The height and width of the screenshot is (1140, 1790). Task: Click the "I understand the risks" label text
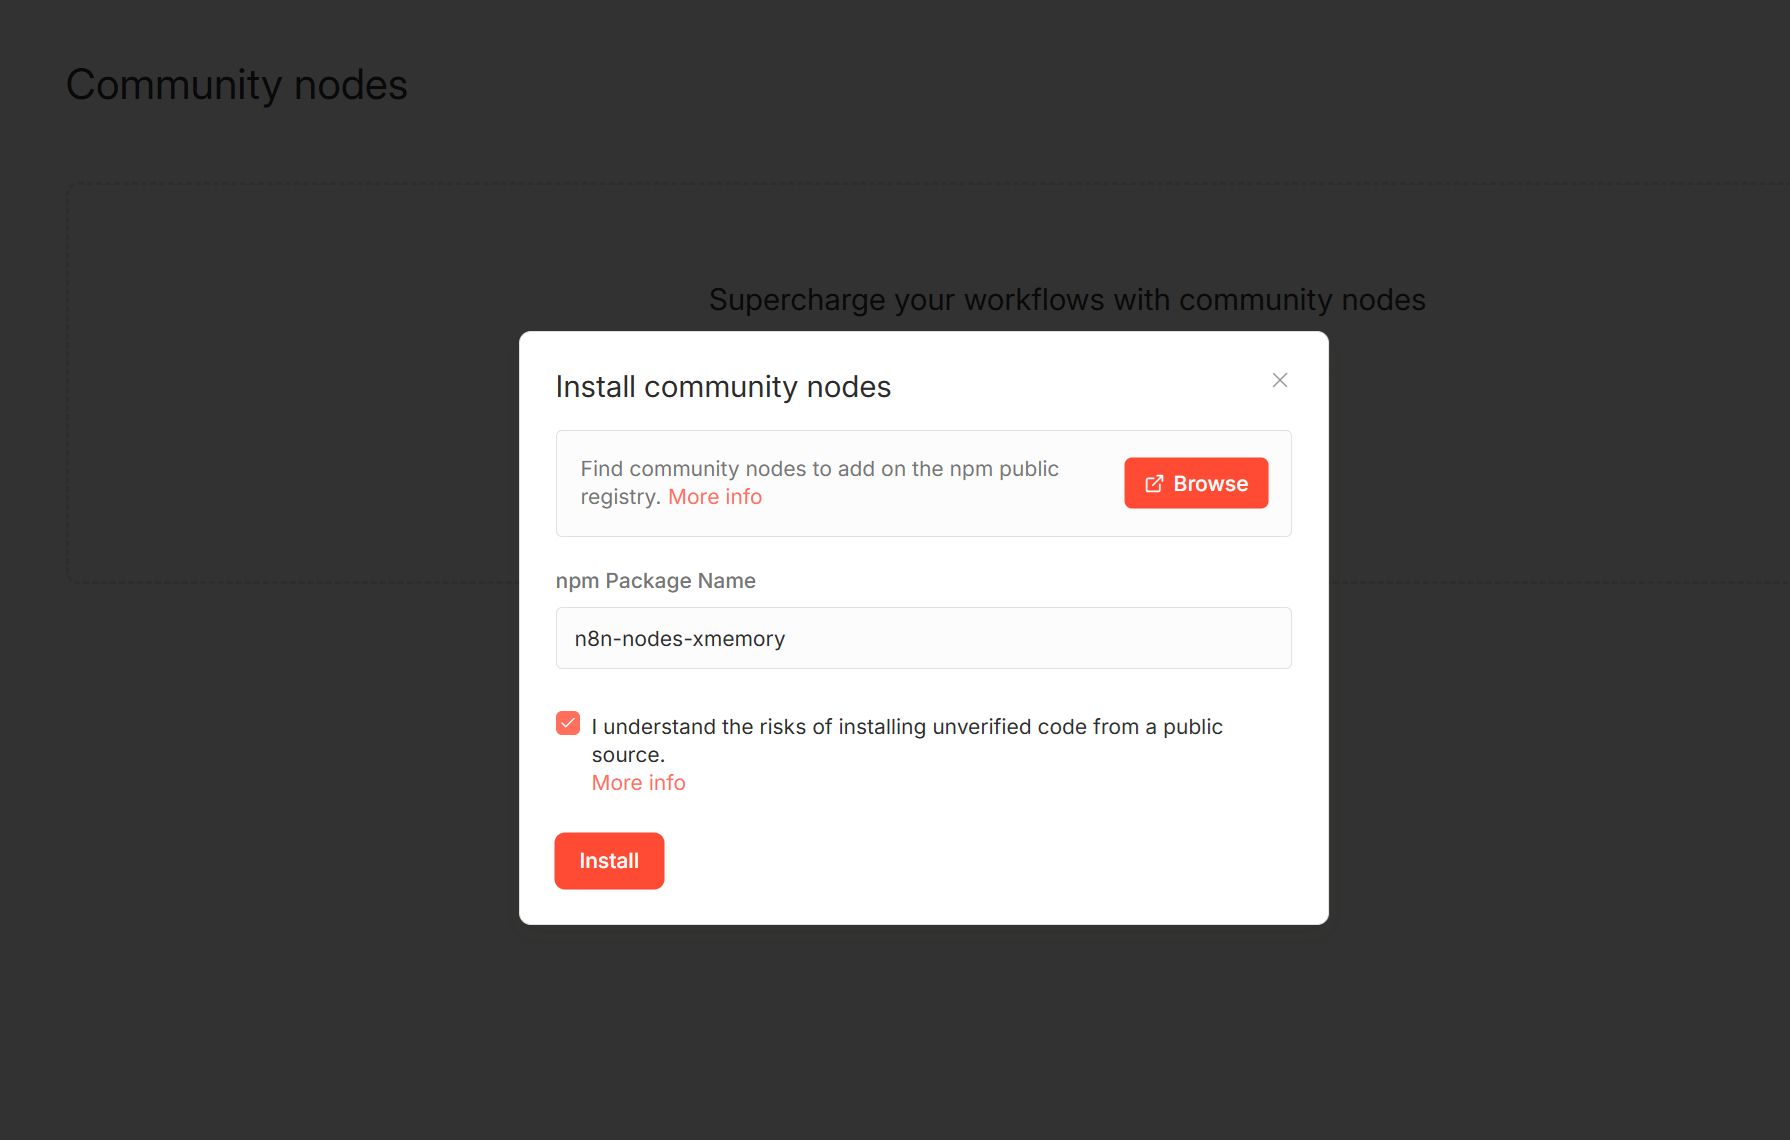(x=905, y=740)
